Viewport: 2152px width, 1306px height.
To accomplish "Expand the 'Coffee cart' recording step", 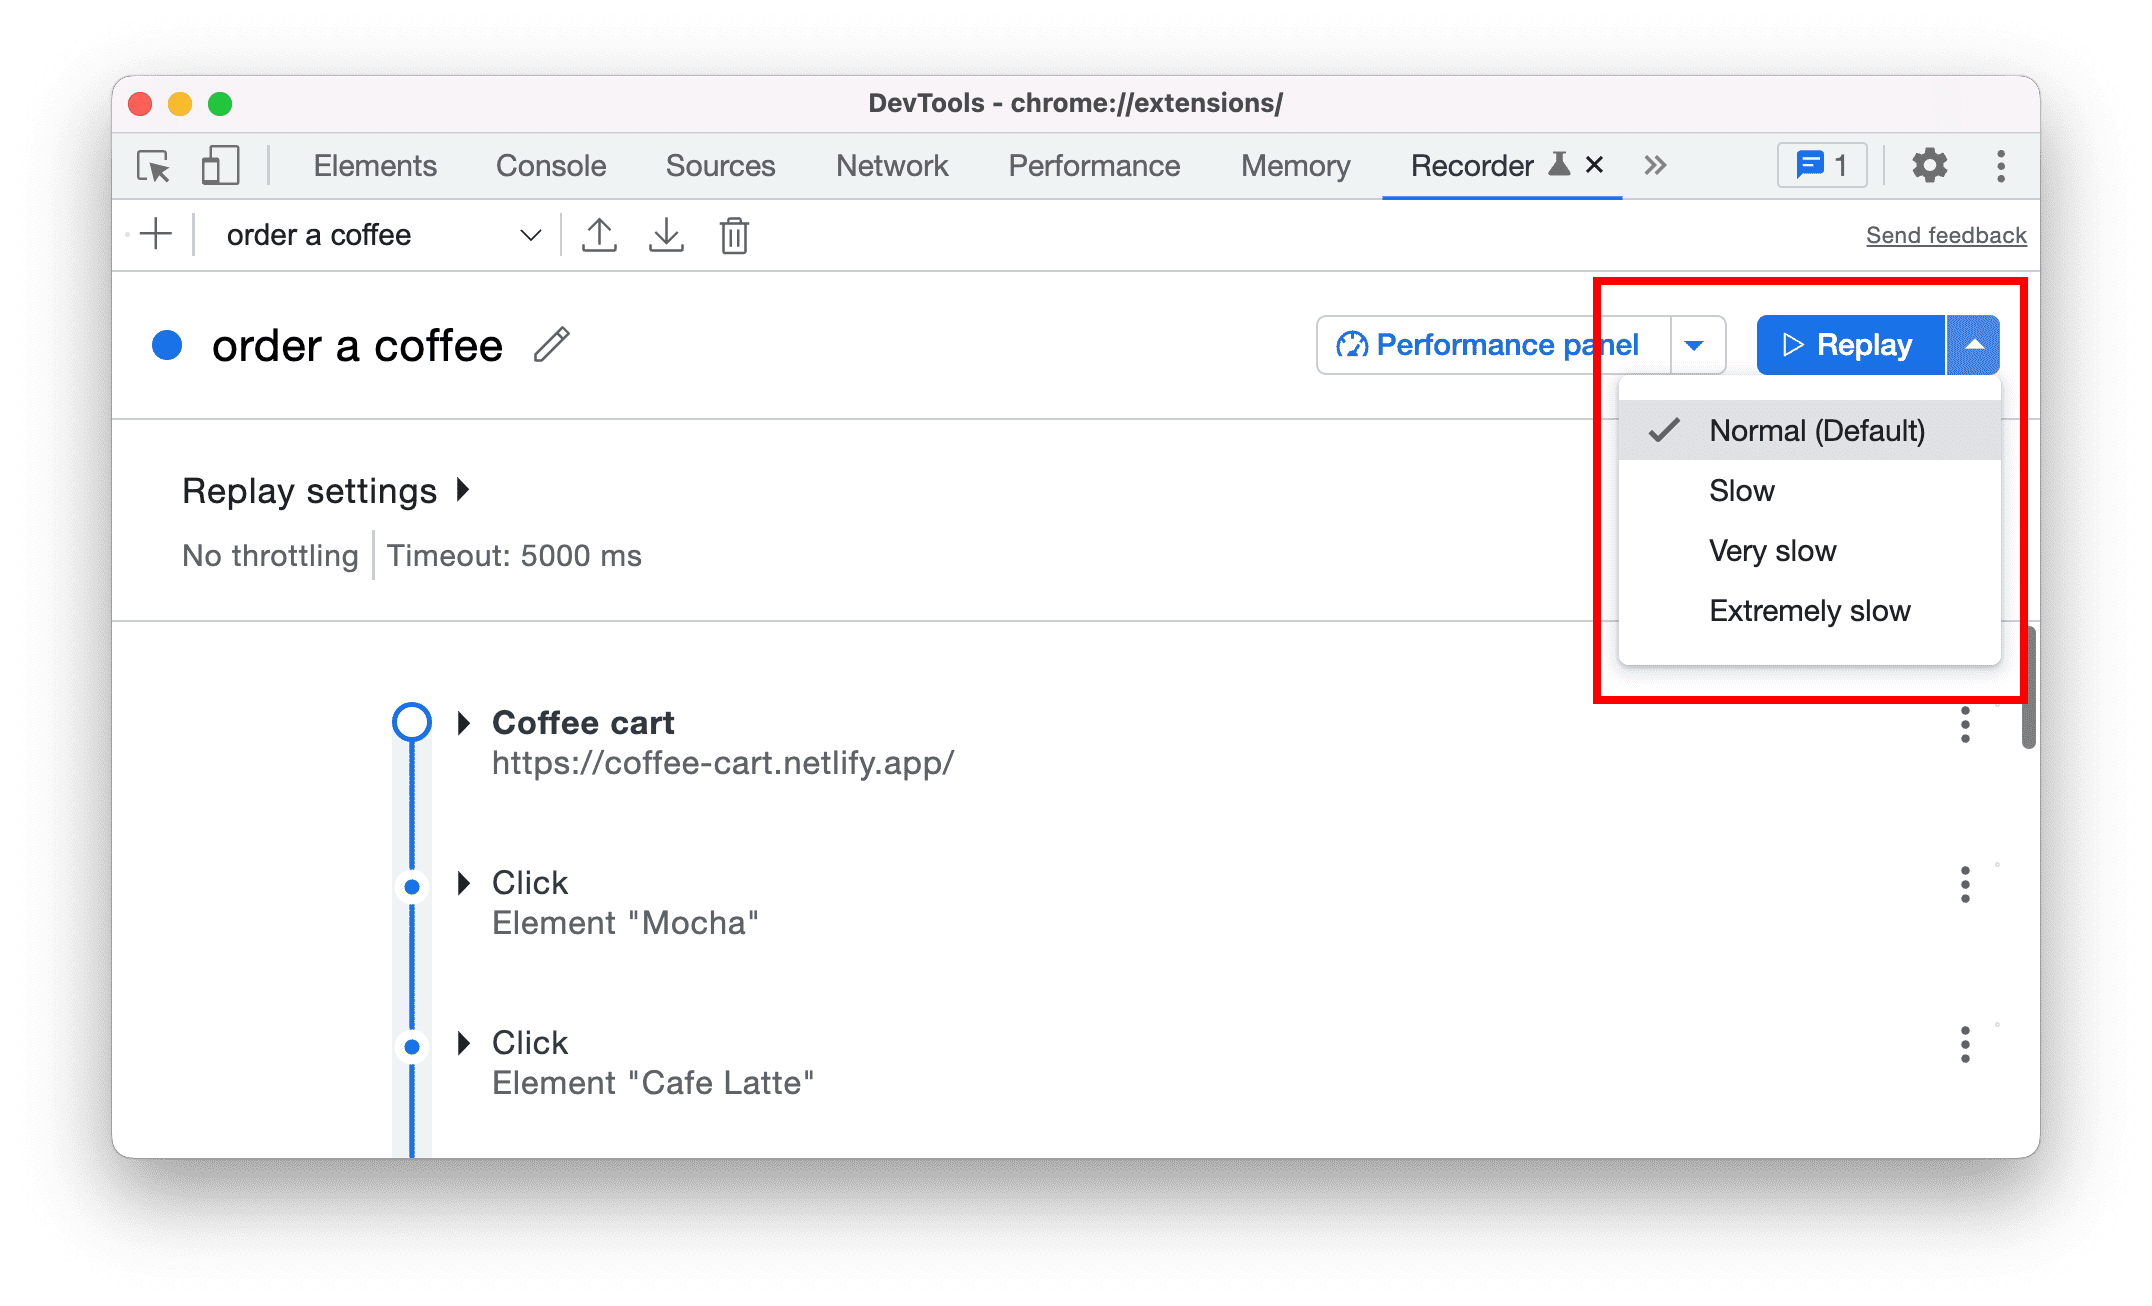I will click(x=463, y=722).
